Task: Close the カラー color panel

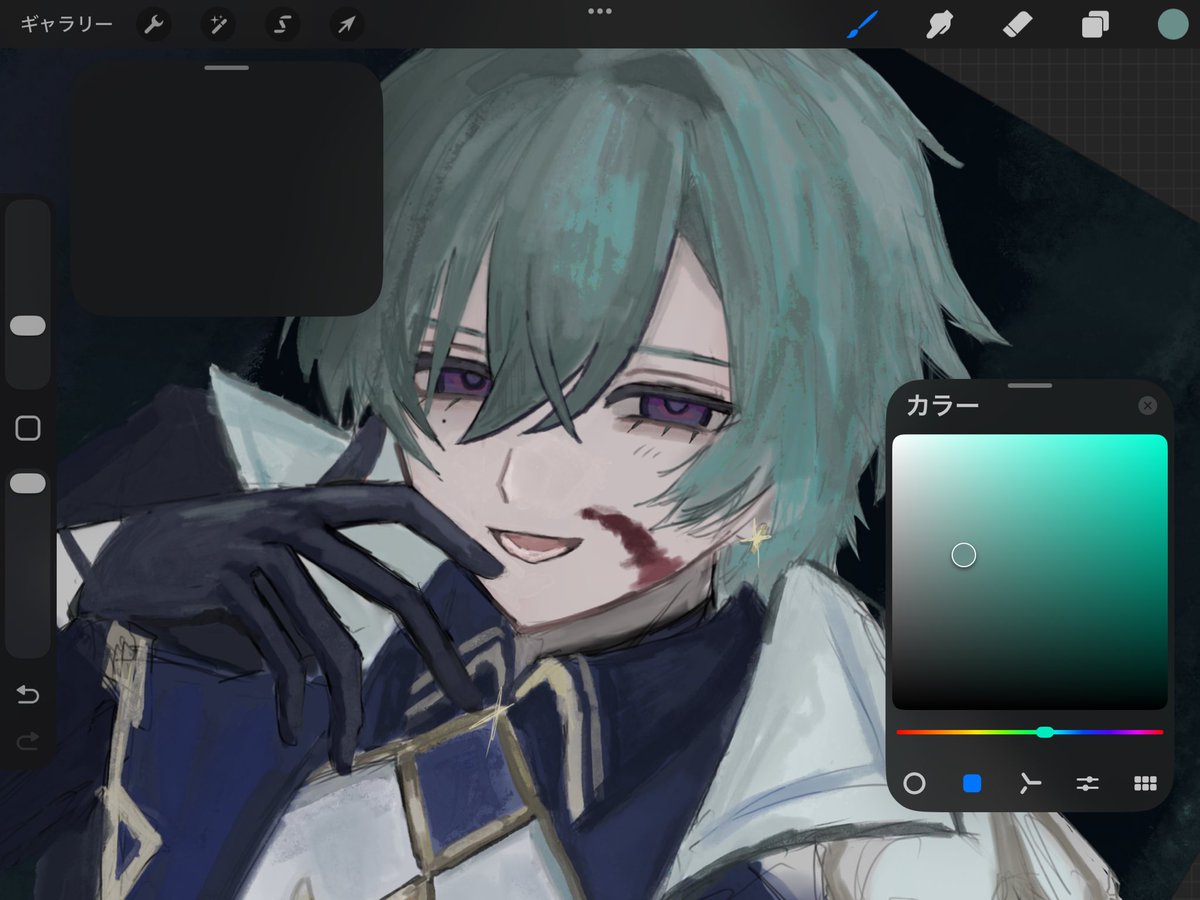Action: [x=1148, y=405]
